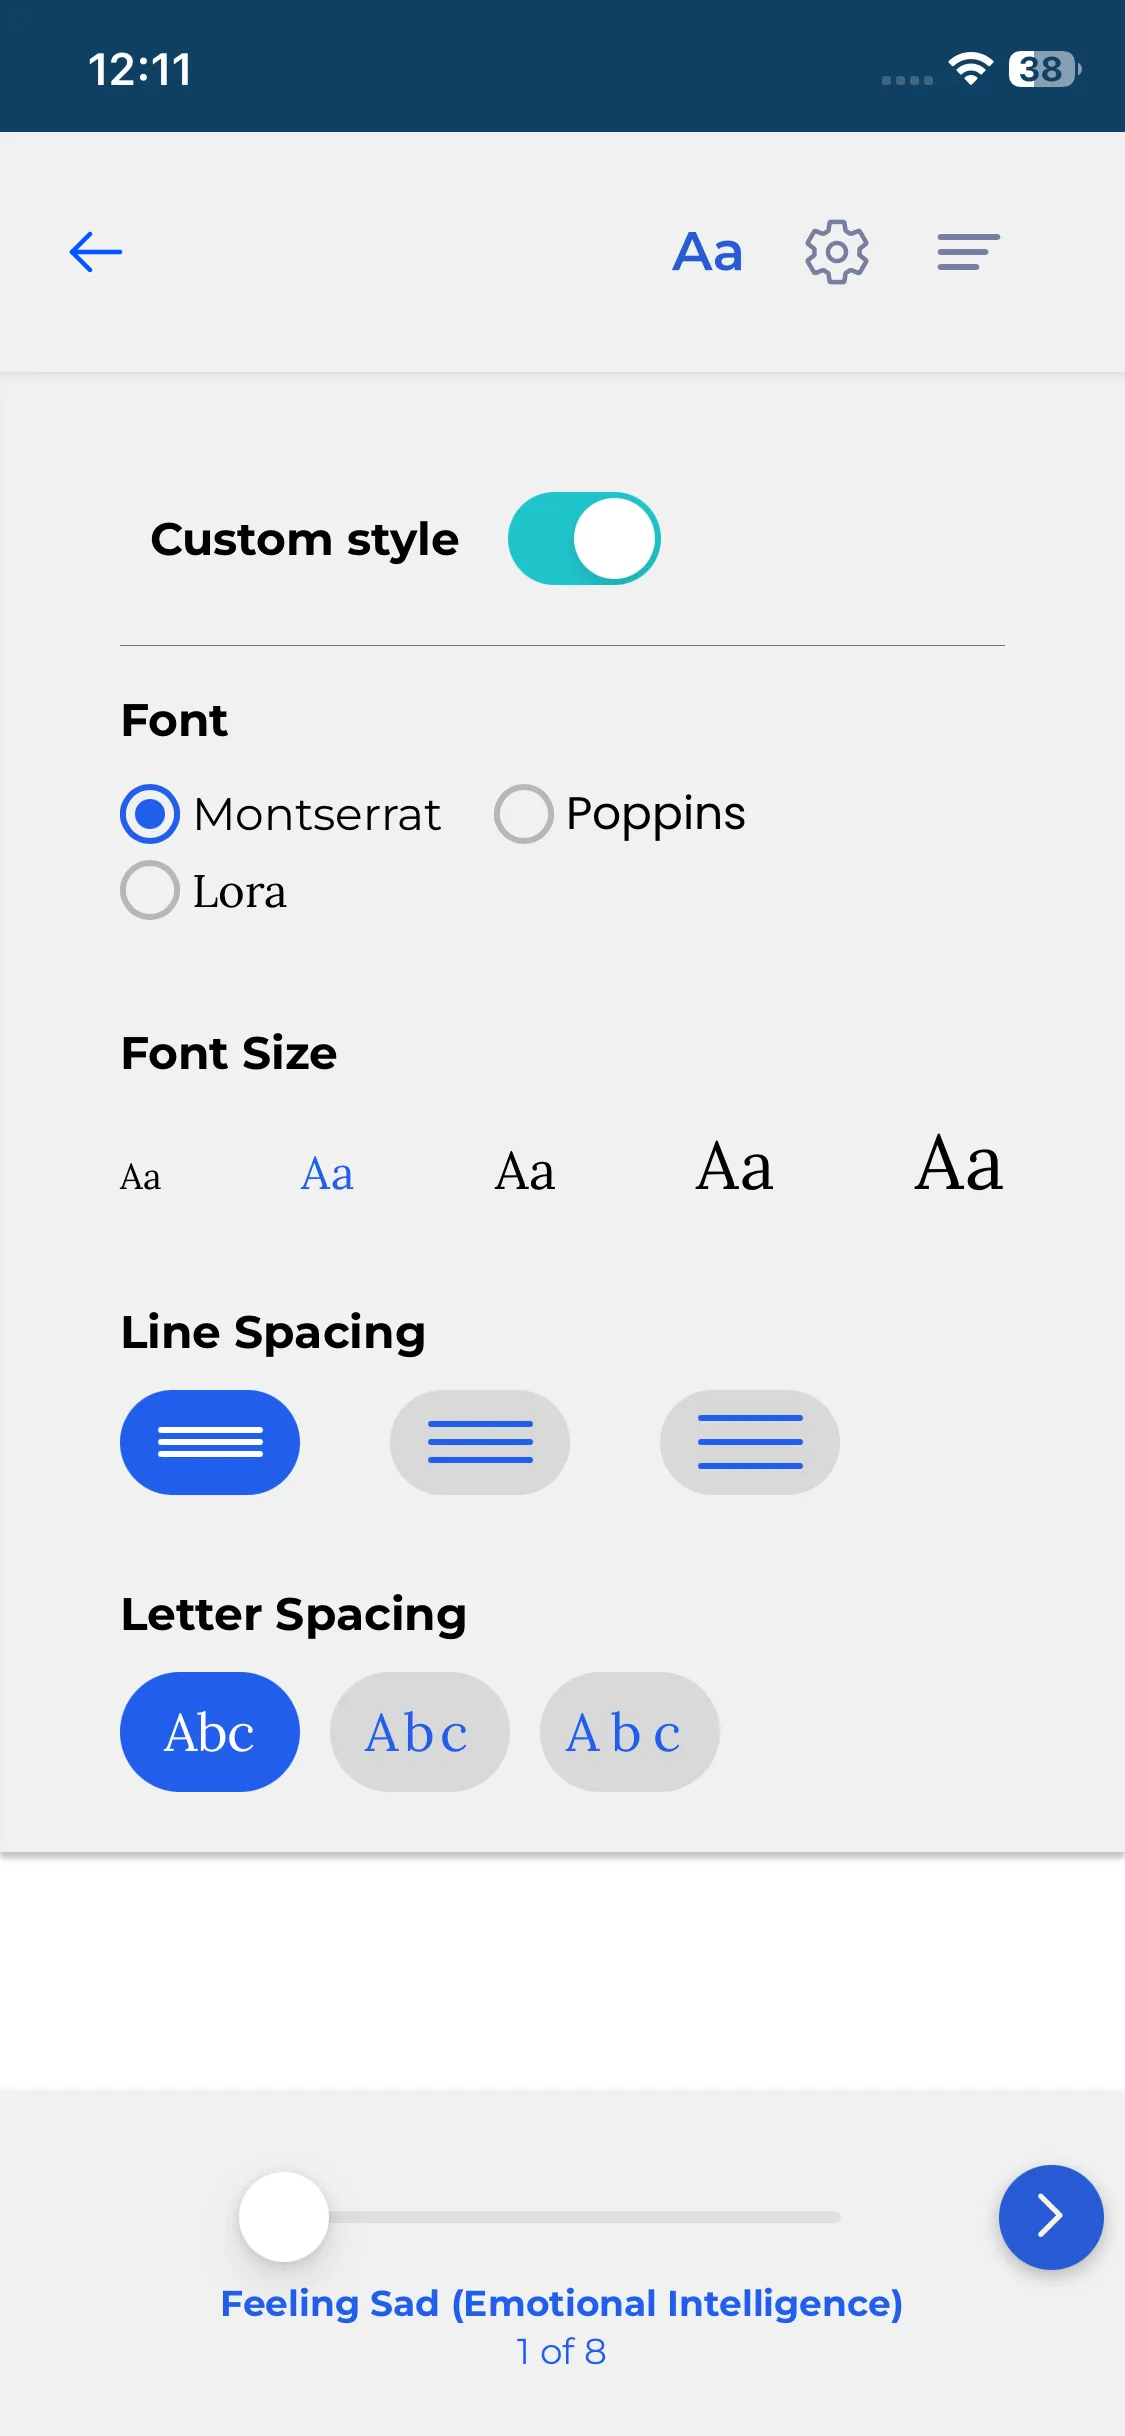The image size is (1125, 2436).
Task: Choose the largest Aa font size
Action: pos(958,1165)
